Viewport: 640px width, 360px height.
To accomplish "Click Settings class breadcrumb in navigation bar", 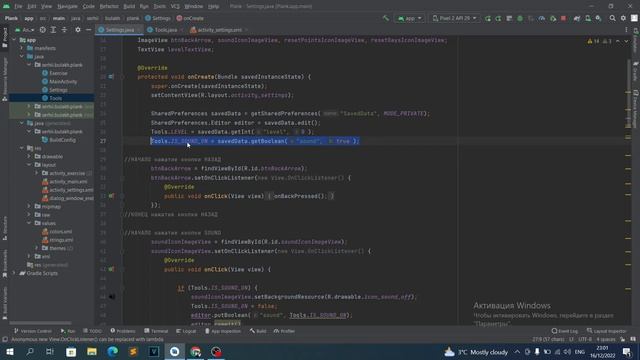I will tap(158, 18).
